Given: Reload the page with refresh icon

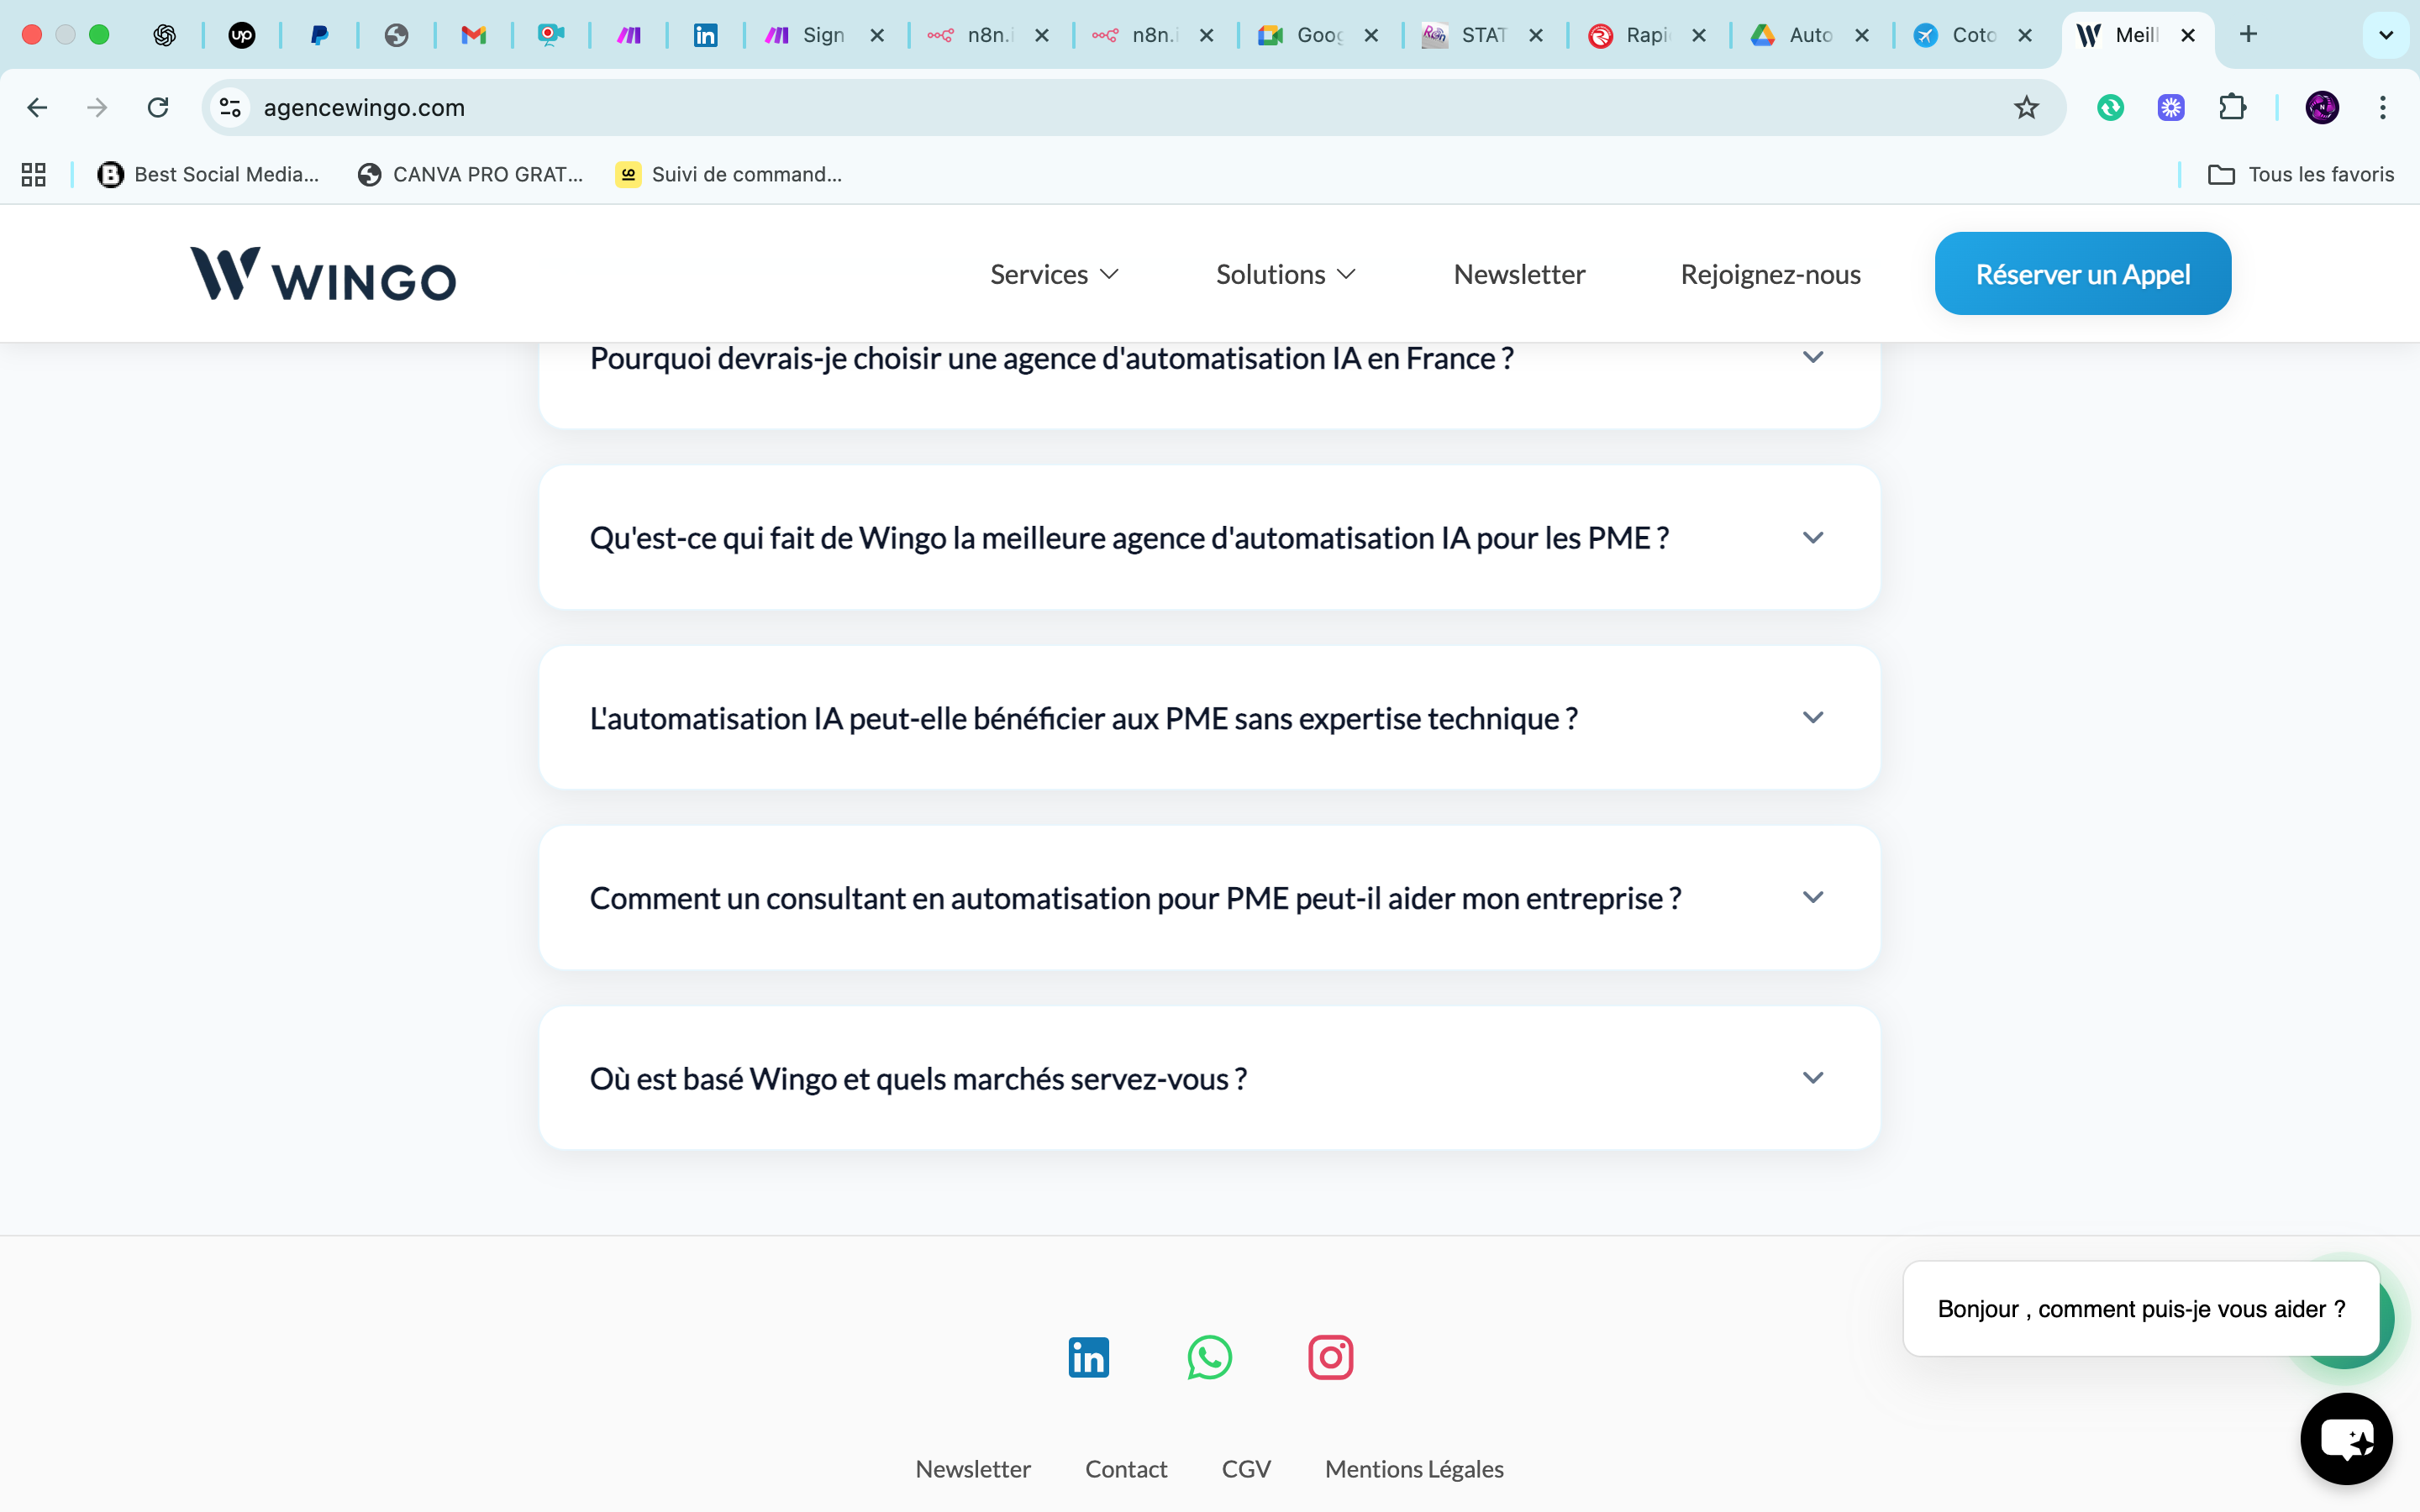Looking at the screenshot, I should [158, 107].
